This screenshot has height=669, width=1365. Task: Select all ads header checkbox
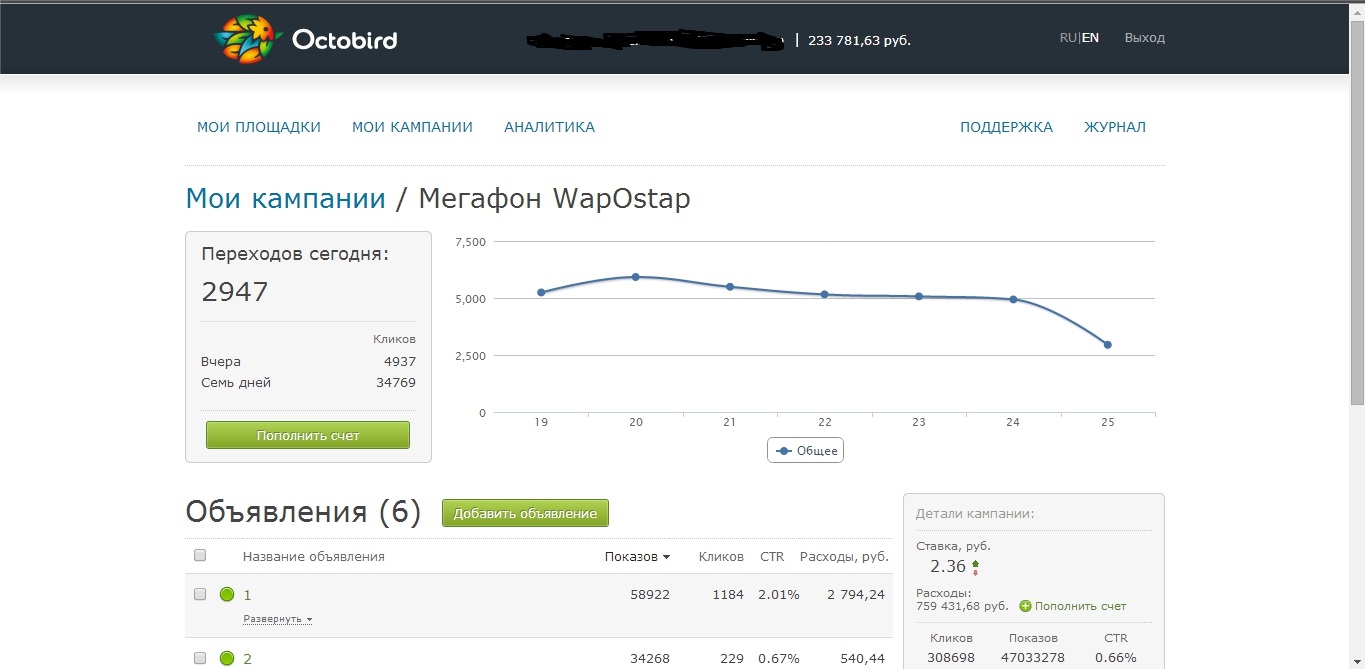pos(200,555)
